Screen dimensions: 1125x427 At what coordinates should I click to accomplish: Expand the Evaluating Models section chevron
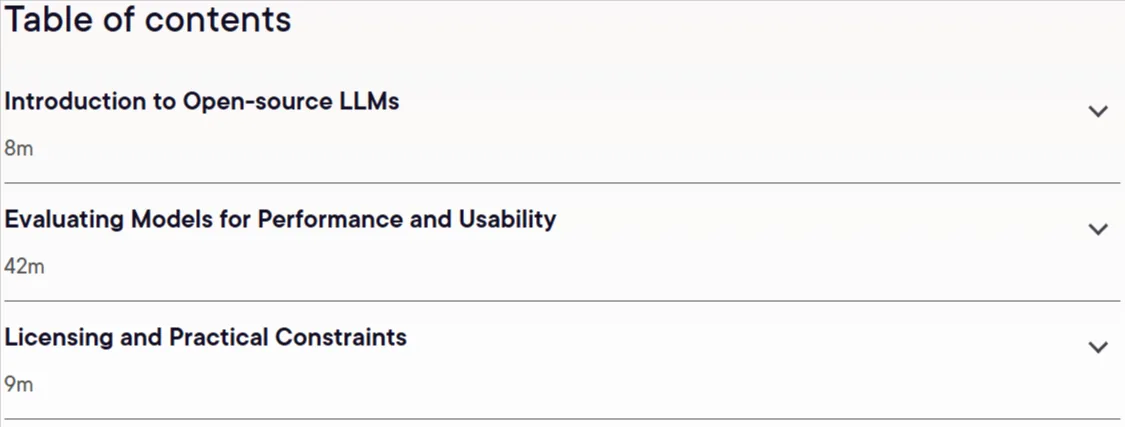[x=1098, y=229]
